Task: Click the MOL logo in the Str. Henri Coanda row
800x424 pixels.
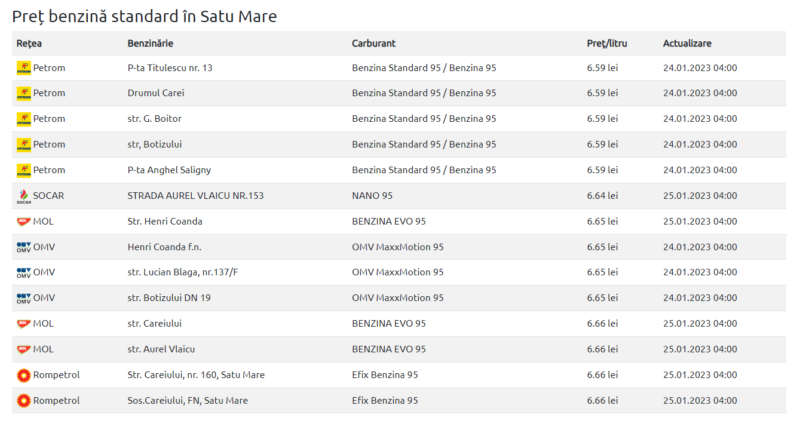Action: click(x=24, y=221)
